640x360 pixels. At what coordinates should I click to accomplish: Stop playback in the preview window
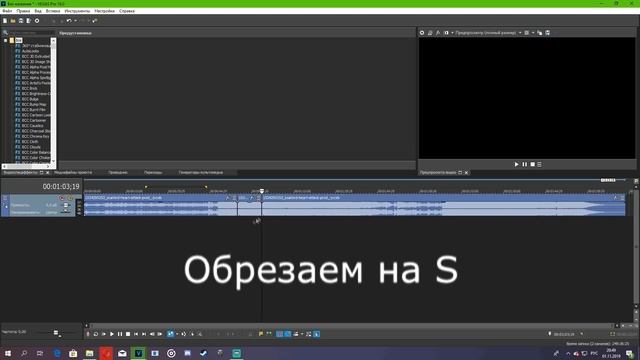tap(532, 164)
